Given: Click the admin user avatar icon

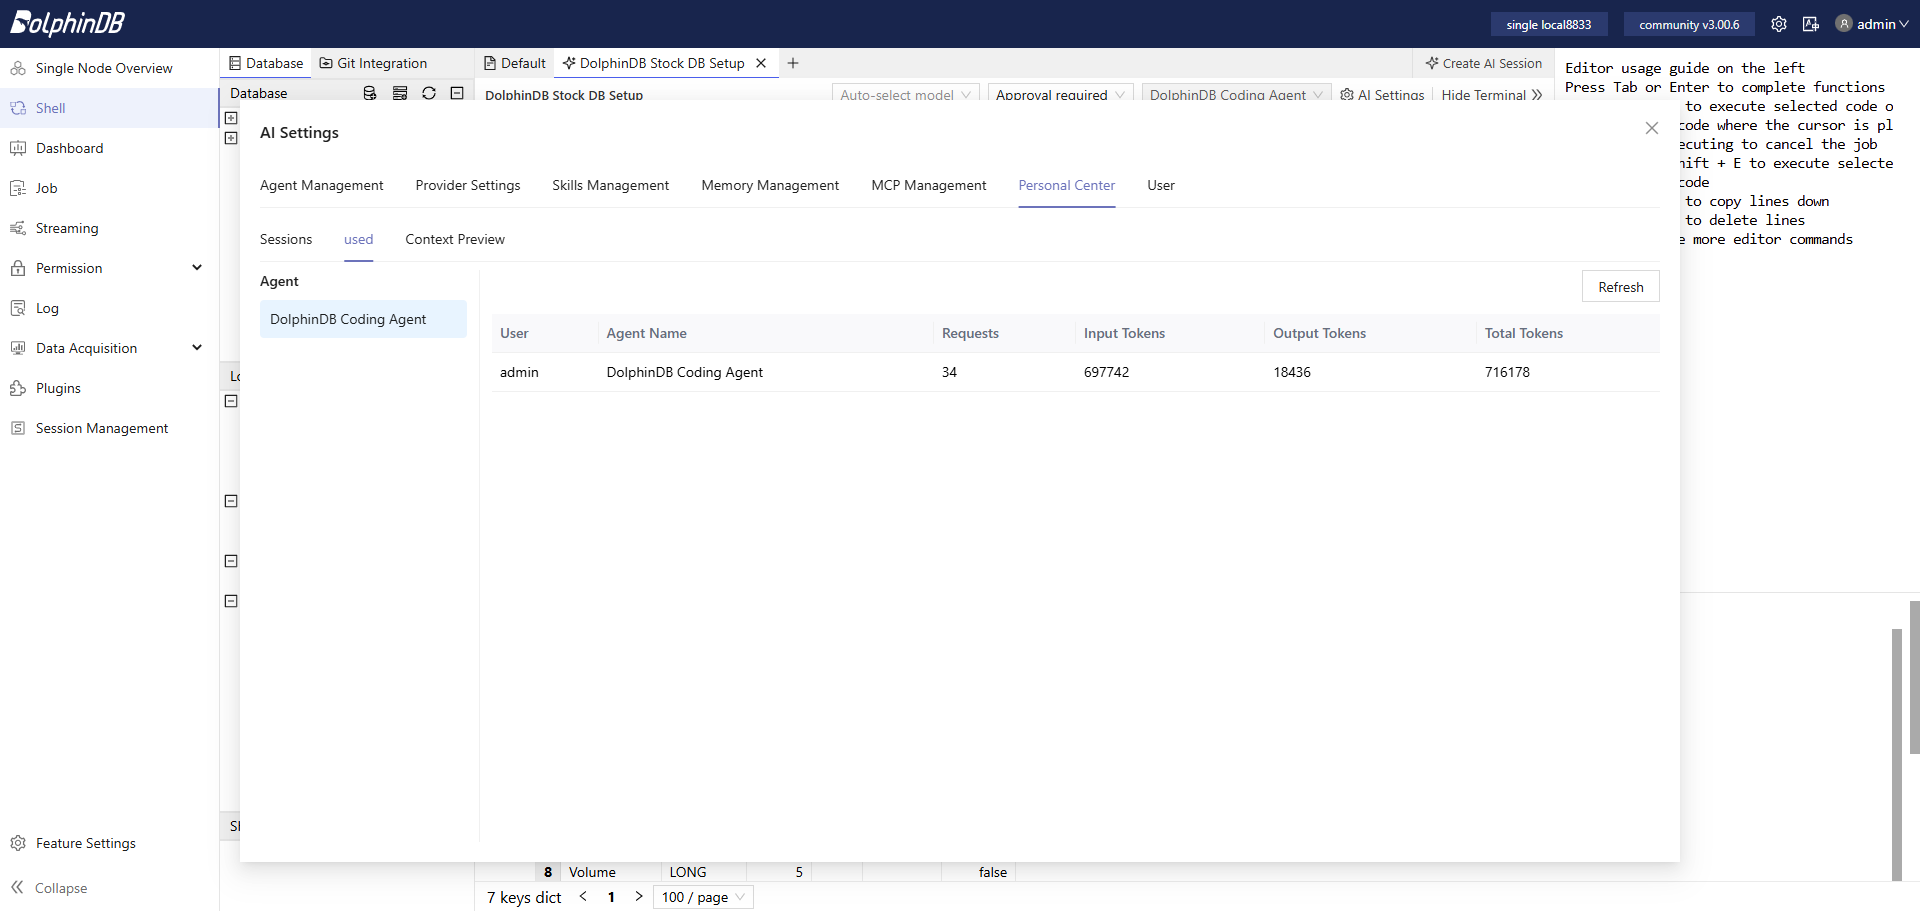Looking at the screenshot, I should pyautogui.click(x=1844, y=24).
